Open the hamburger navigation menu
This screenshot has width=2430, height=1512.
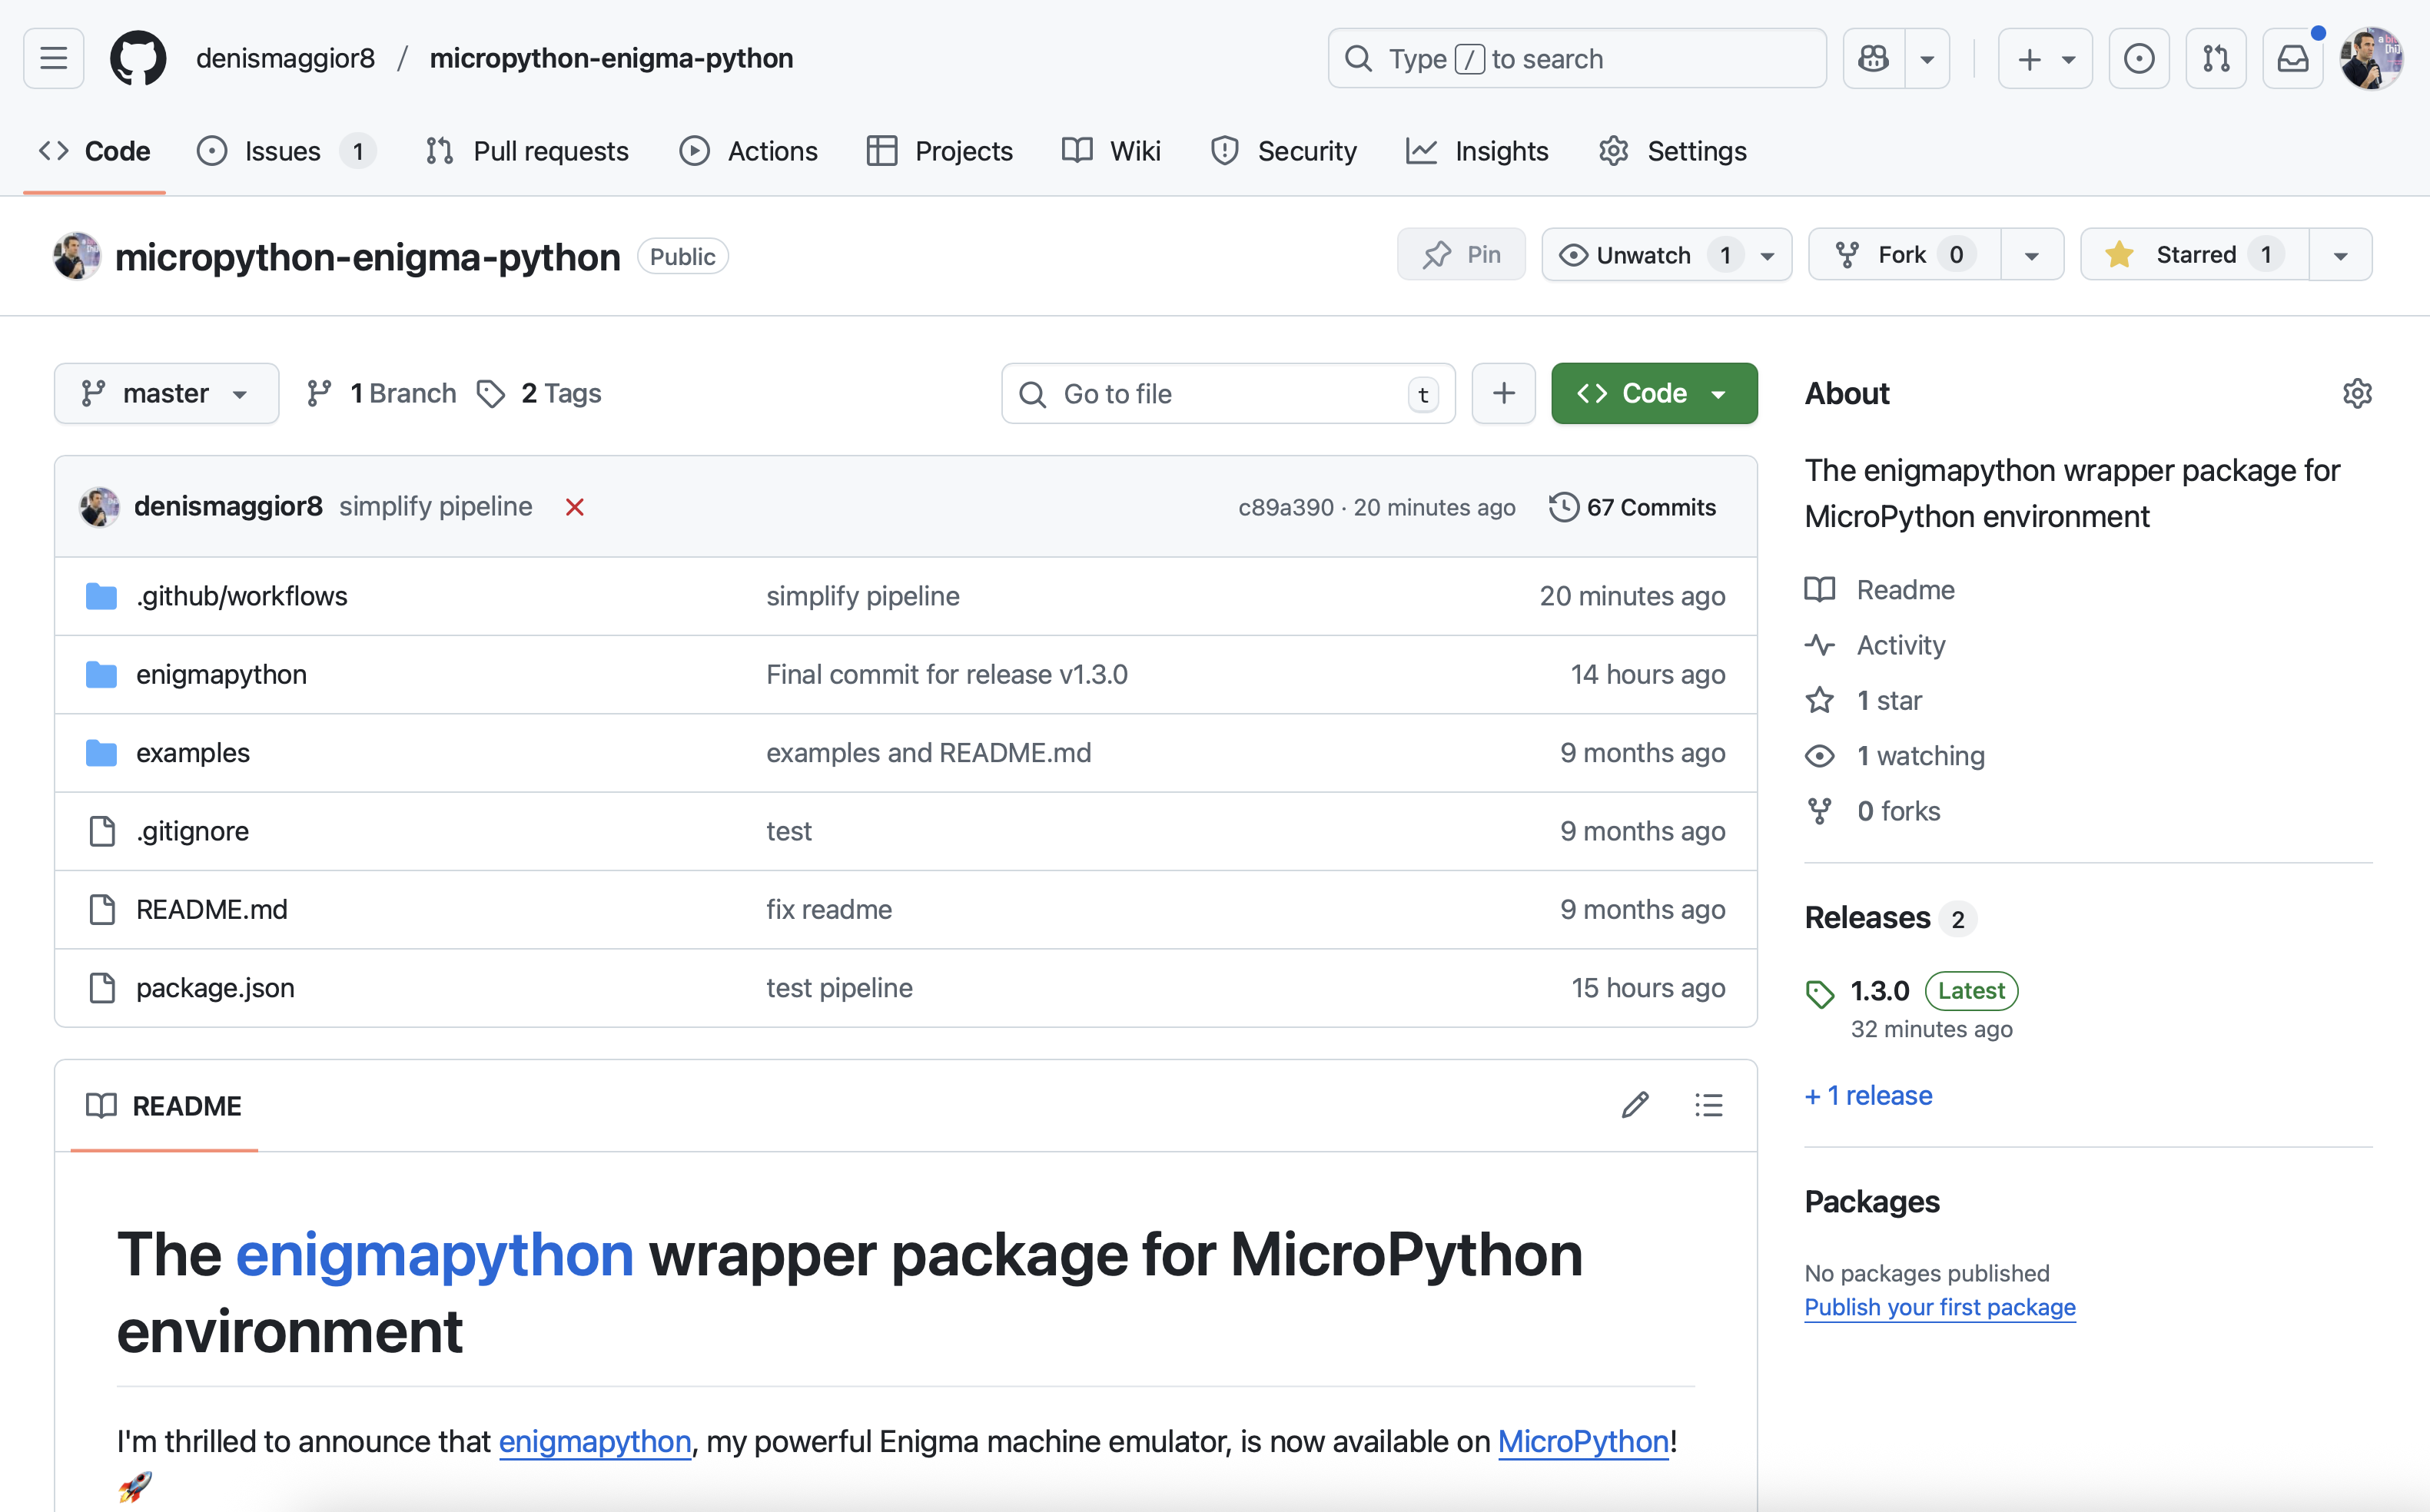pyautogui.click(x=54, y=58)
